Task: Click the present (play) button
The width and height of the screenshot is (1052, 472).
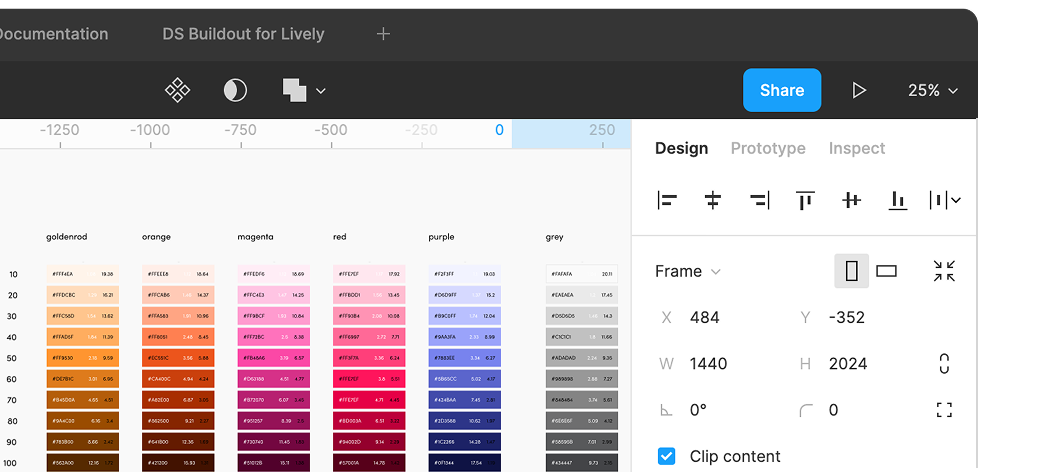Action: (x=858, y=91)
